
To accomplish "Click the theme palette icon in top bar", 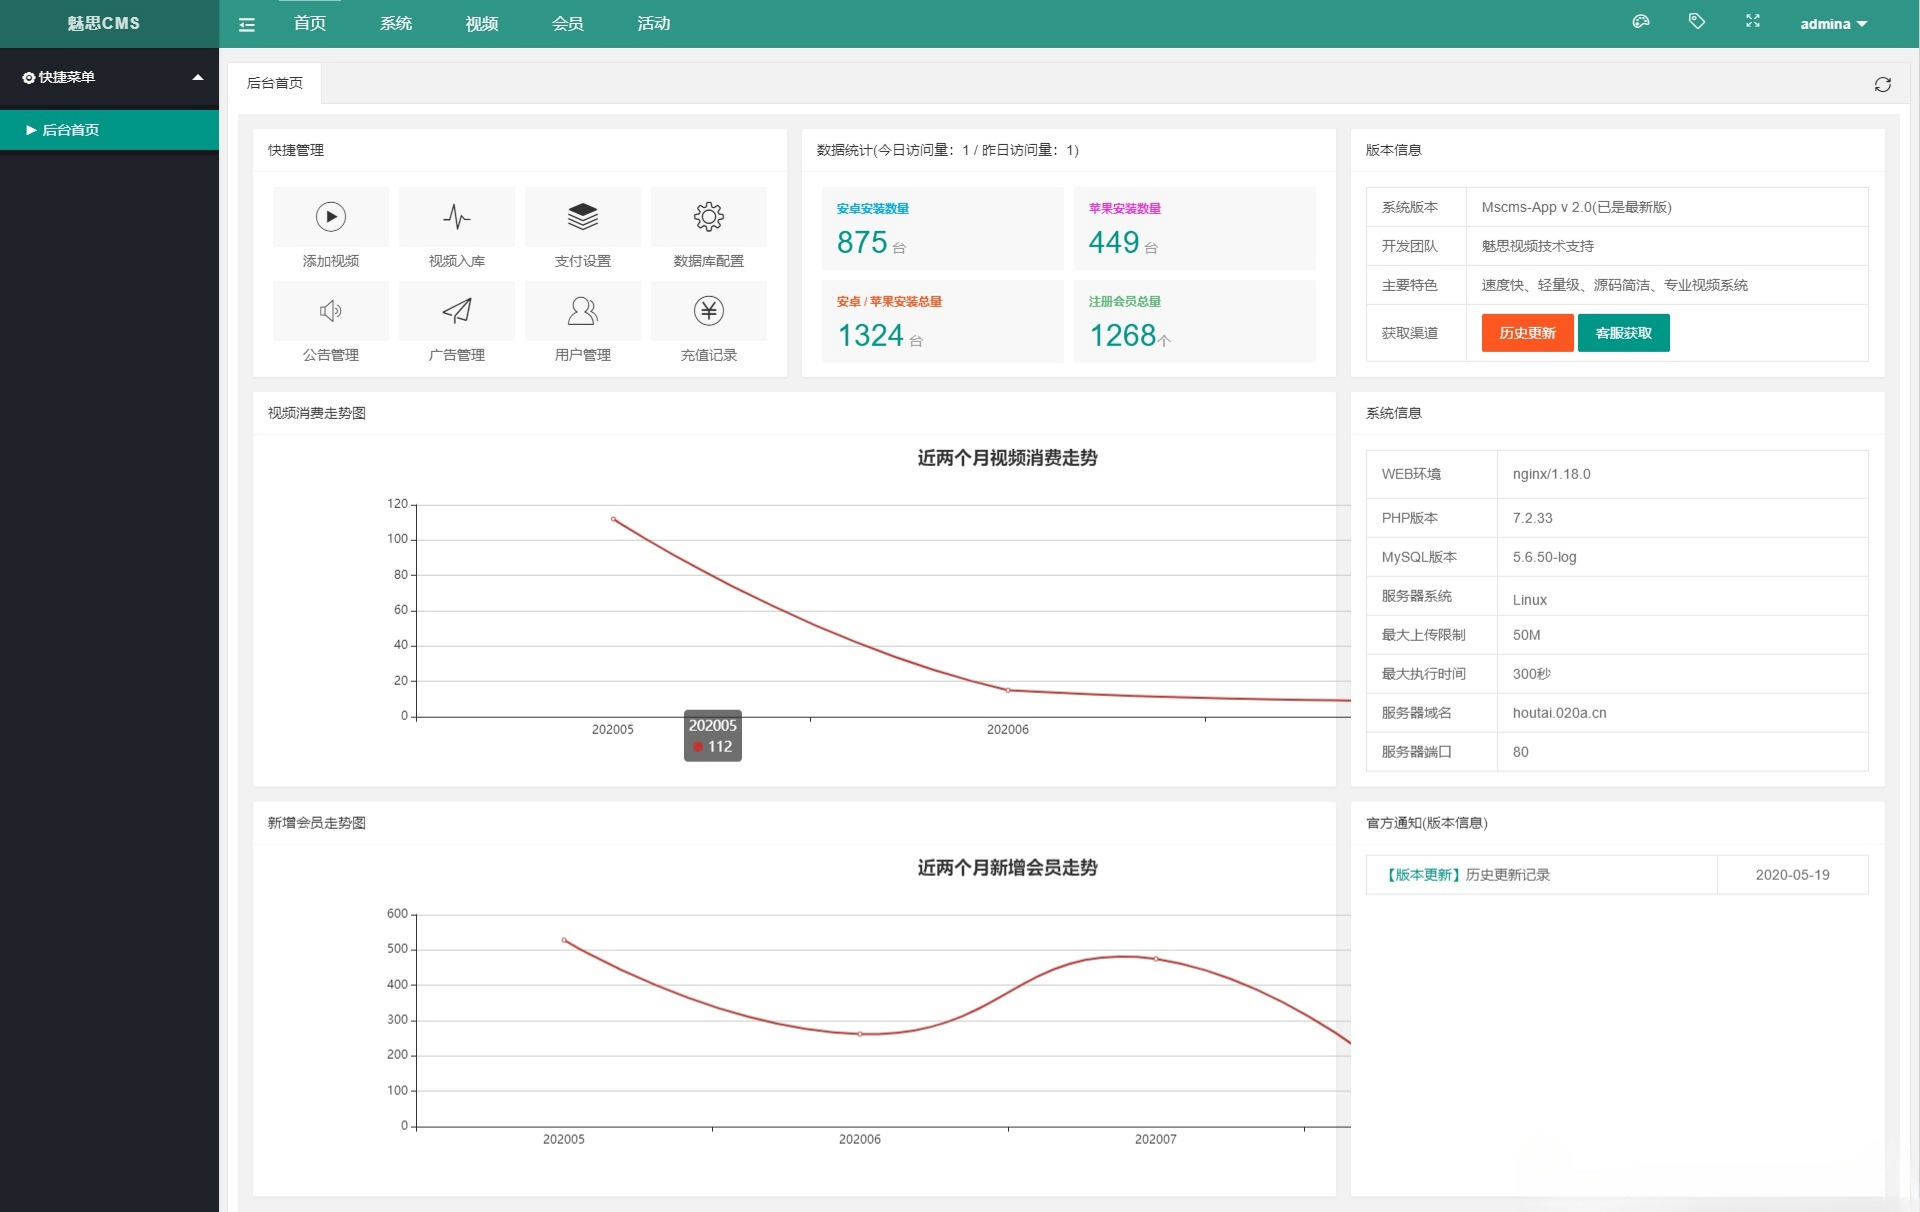I will [1640, 22].
